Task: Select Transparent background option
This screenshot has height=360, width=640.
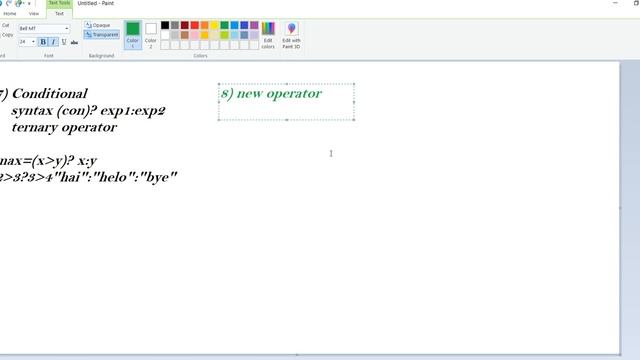Action: [102, 35]
